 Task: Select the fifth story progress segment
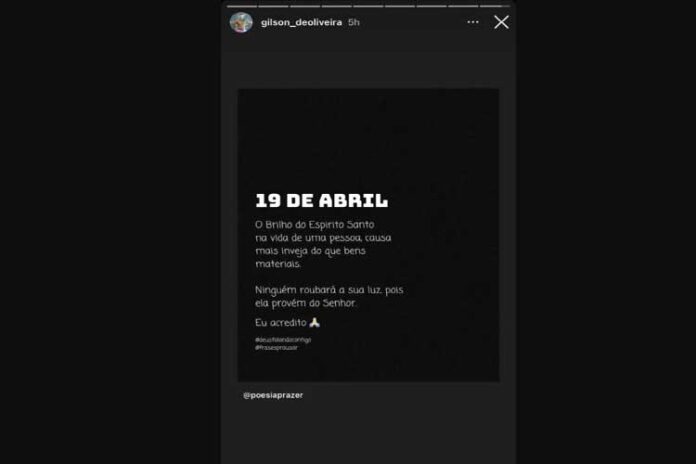368,6
